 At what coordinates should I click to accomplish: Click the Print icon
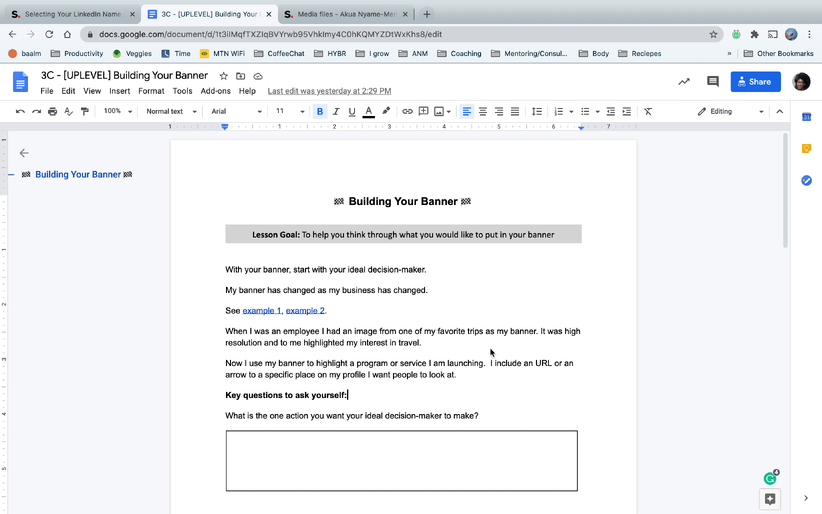click(x=52, y=111)
